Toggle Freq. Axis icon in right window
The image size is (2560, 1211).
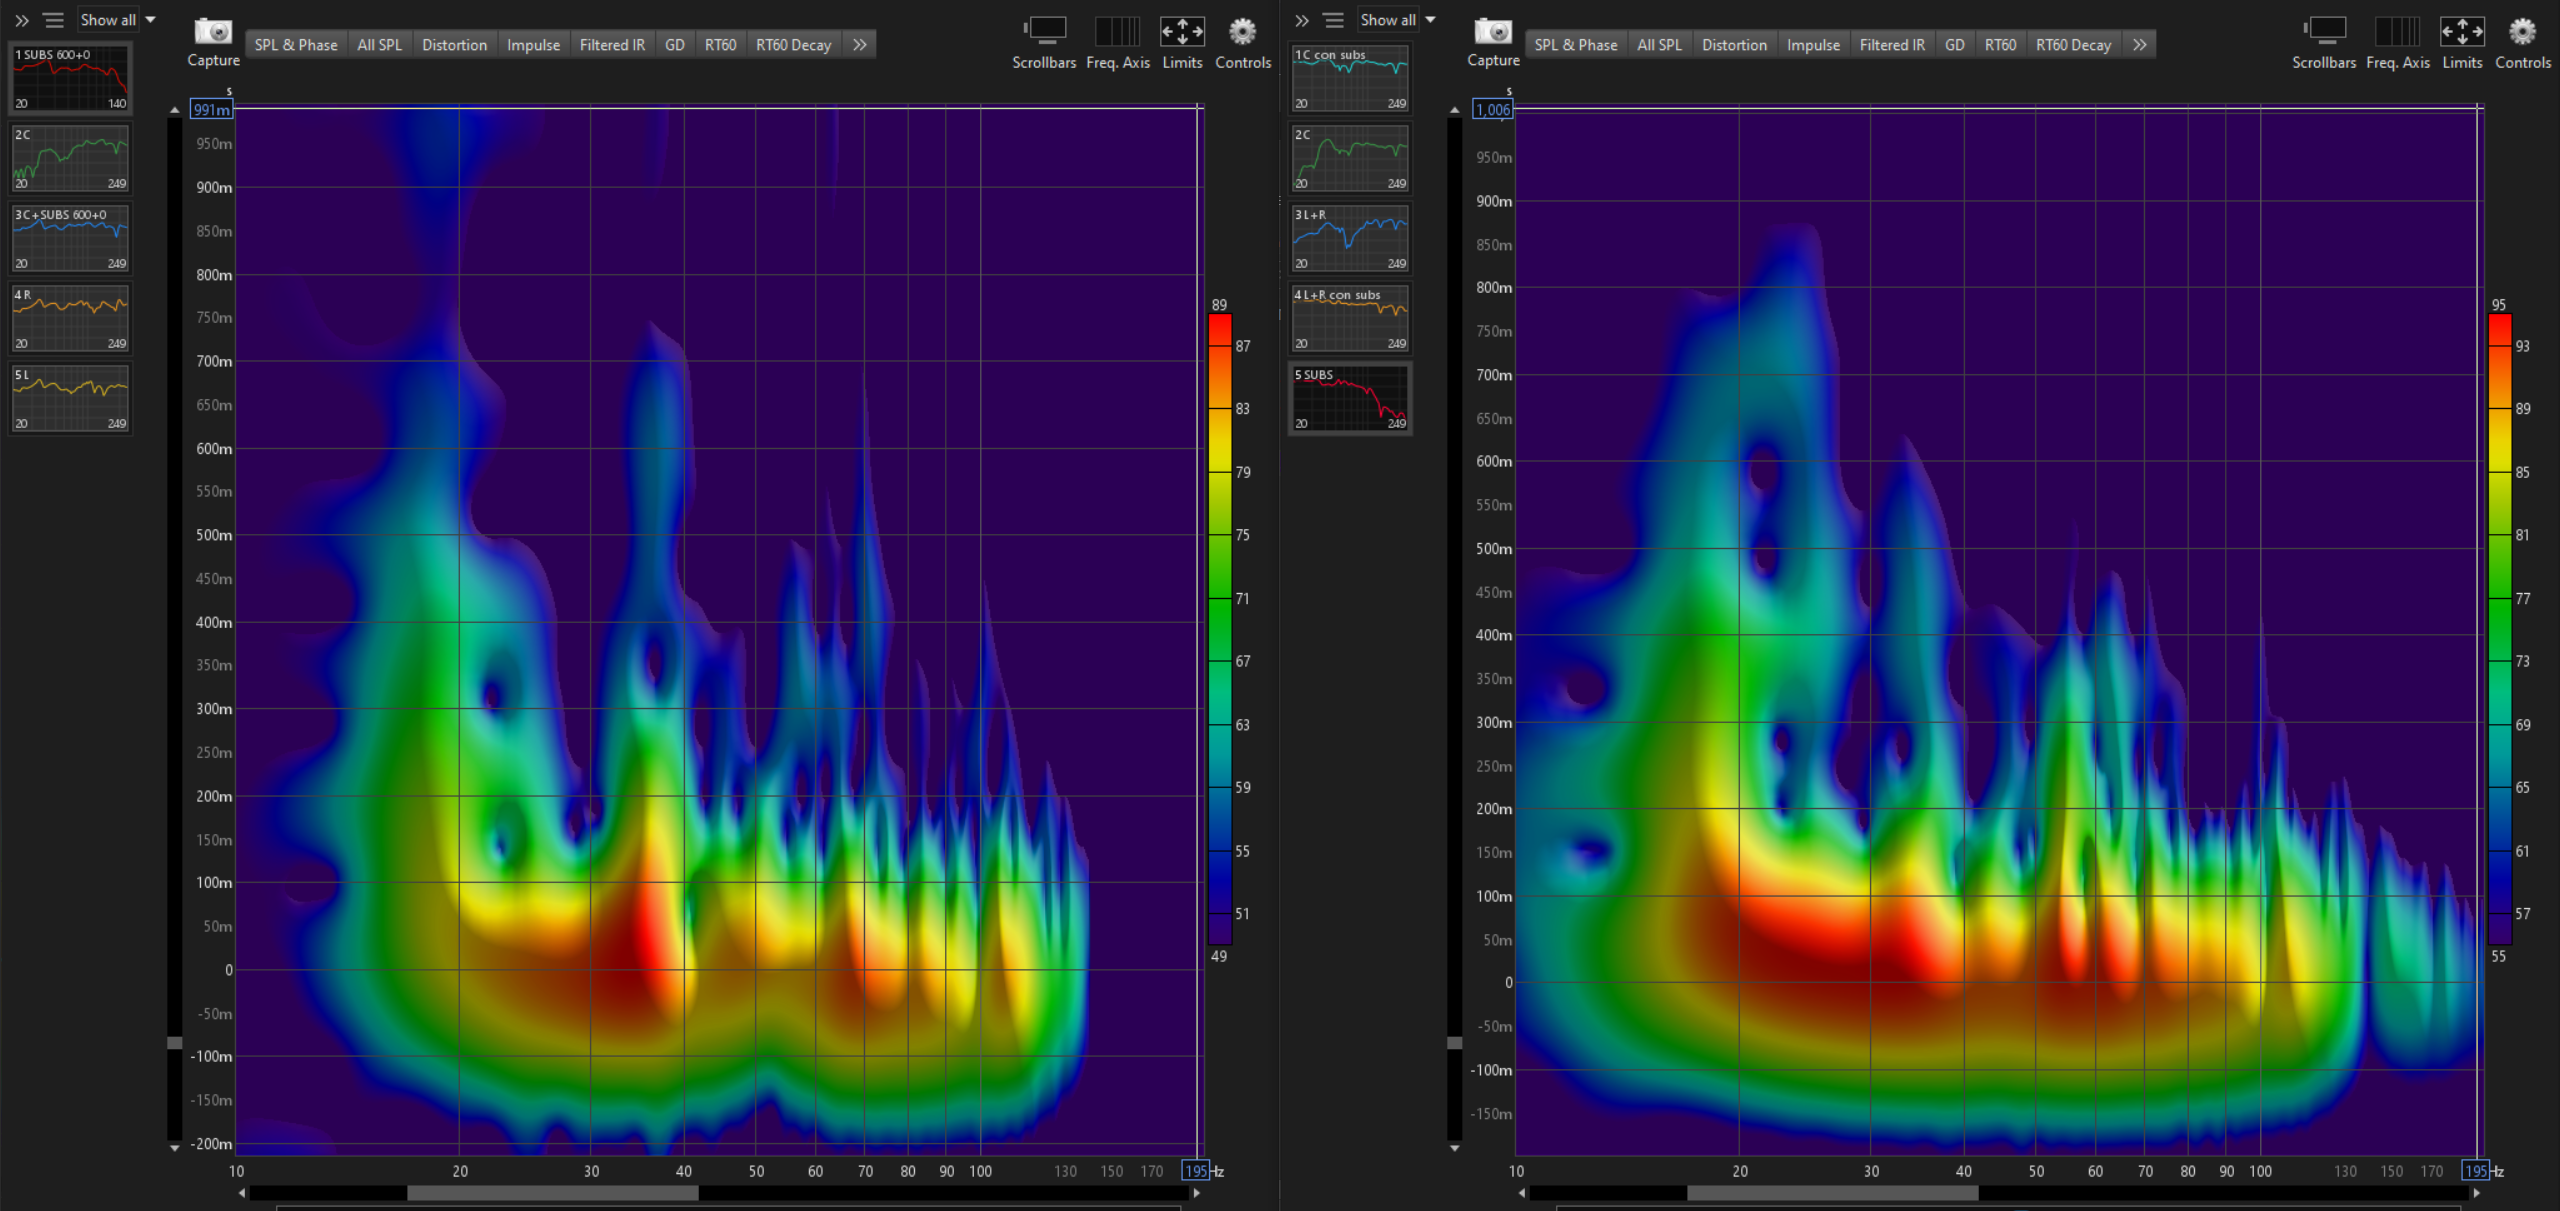[2397, 32]
